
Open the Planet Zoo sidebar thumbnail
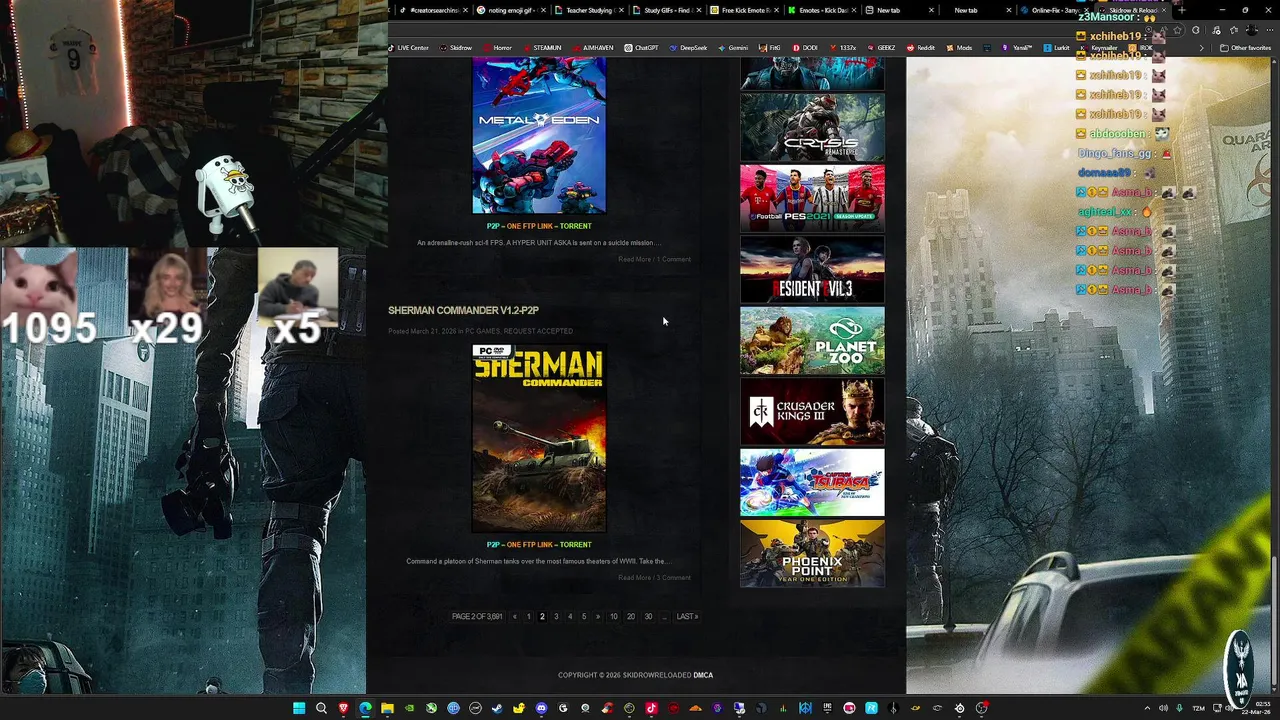click(x=812, y=340)
